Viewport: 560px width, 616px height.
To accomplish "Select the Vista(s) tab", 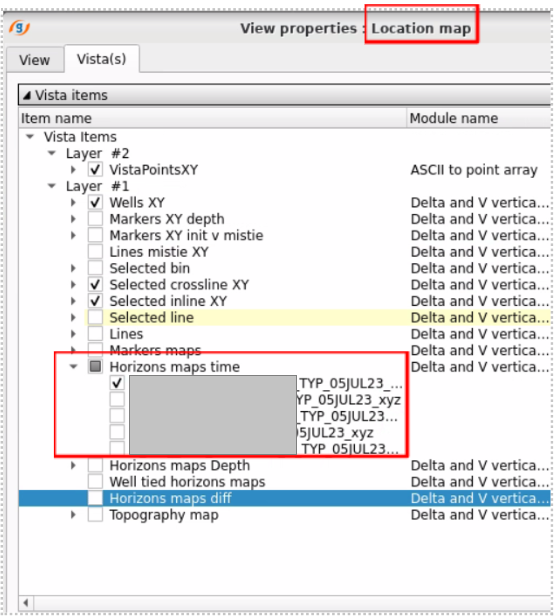I will 101,59.
